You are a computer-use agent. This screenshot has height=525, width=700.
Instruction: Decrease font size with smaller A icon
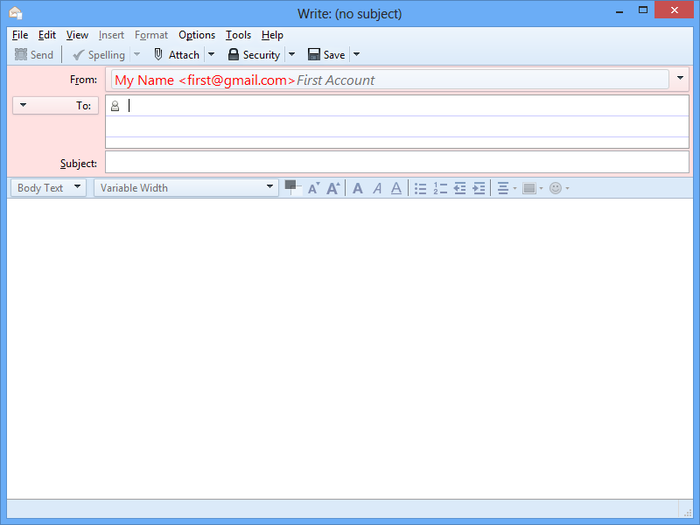click(313, 188)
